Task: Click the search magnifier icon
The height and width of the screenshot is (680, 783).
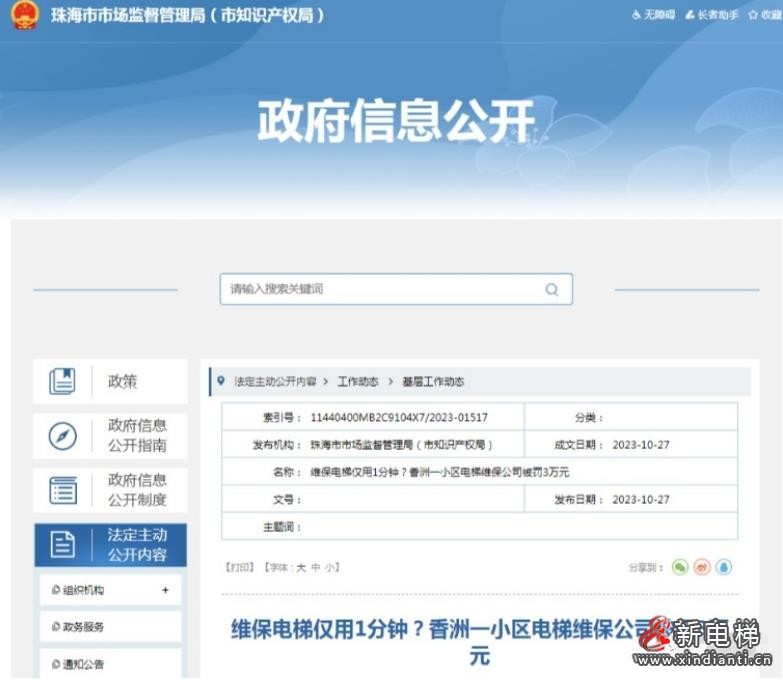Action: 551,290
